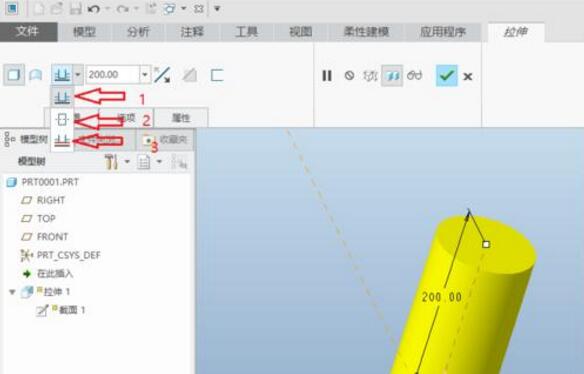Viewport: 584px width, 374px height.
Task: Click the Open file icon
Action: pyautogui.click(x=57, y=8)
